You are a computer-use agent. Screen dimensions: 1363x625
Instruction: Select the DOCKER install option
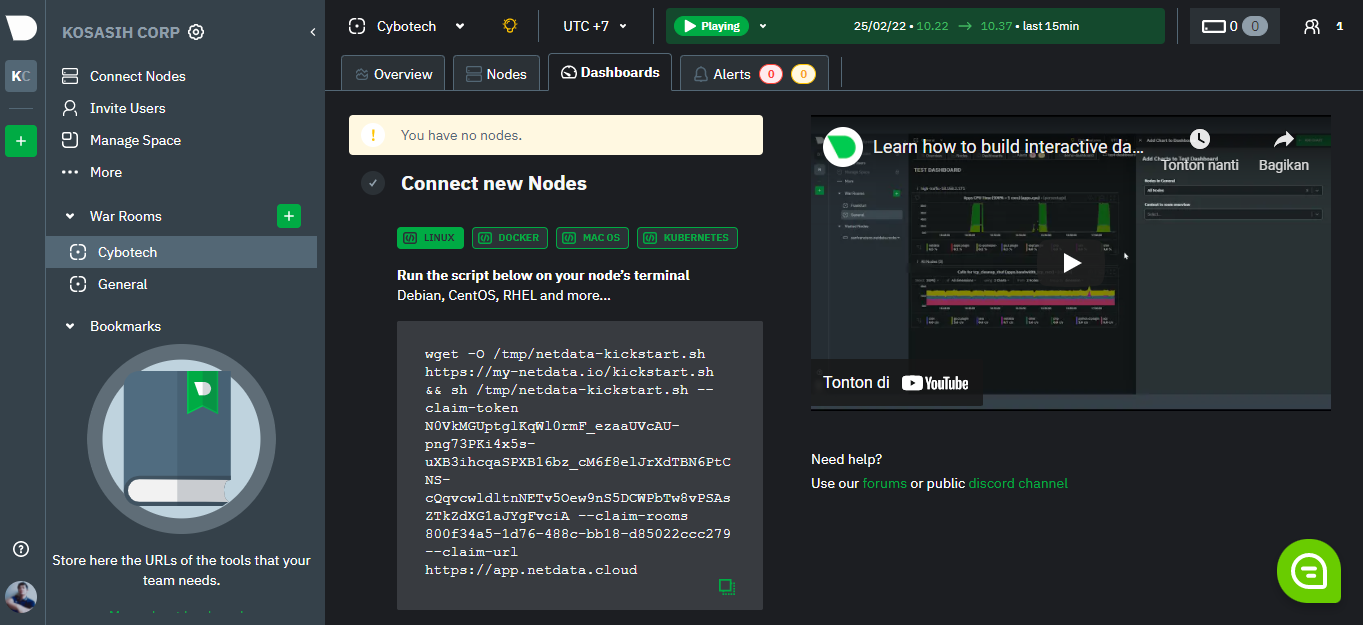(x=510, y=238)
